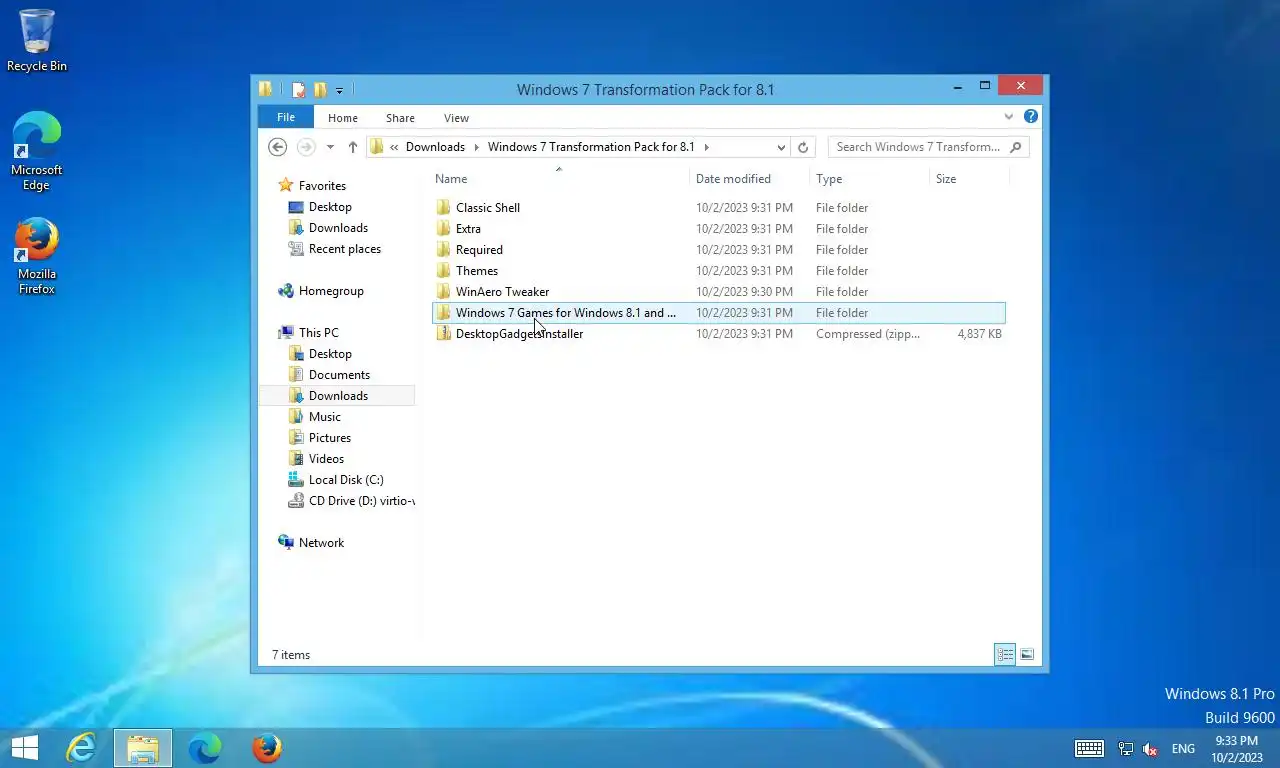Select Pictures under This PC

(330, 438)
